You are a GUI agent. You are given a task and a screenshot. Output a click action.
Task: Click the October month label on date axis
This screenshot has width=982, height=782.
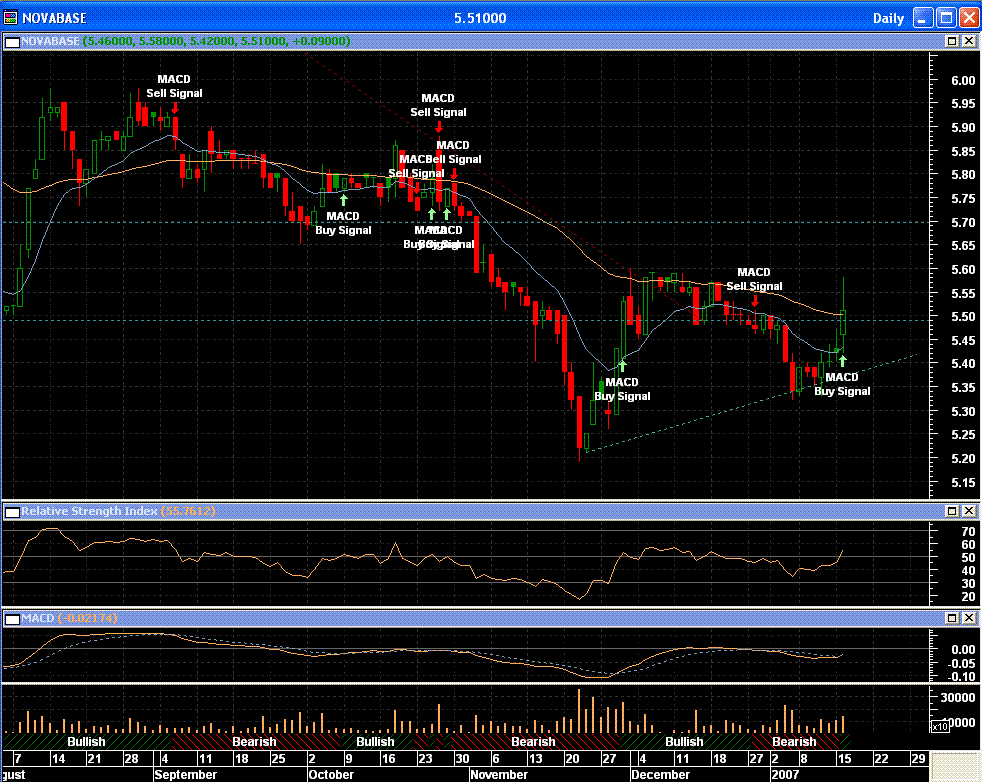pos(331,774)
